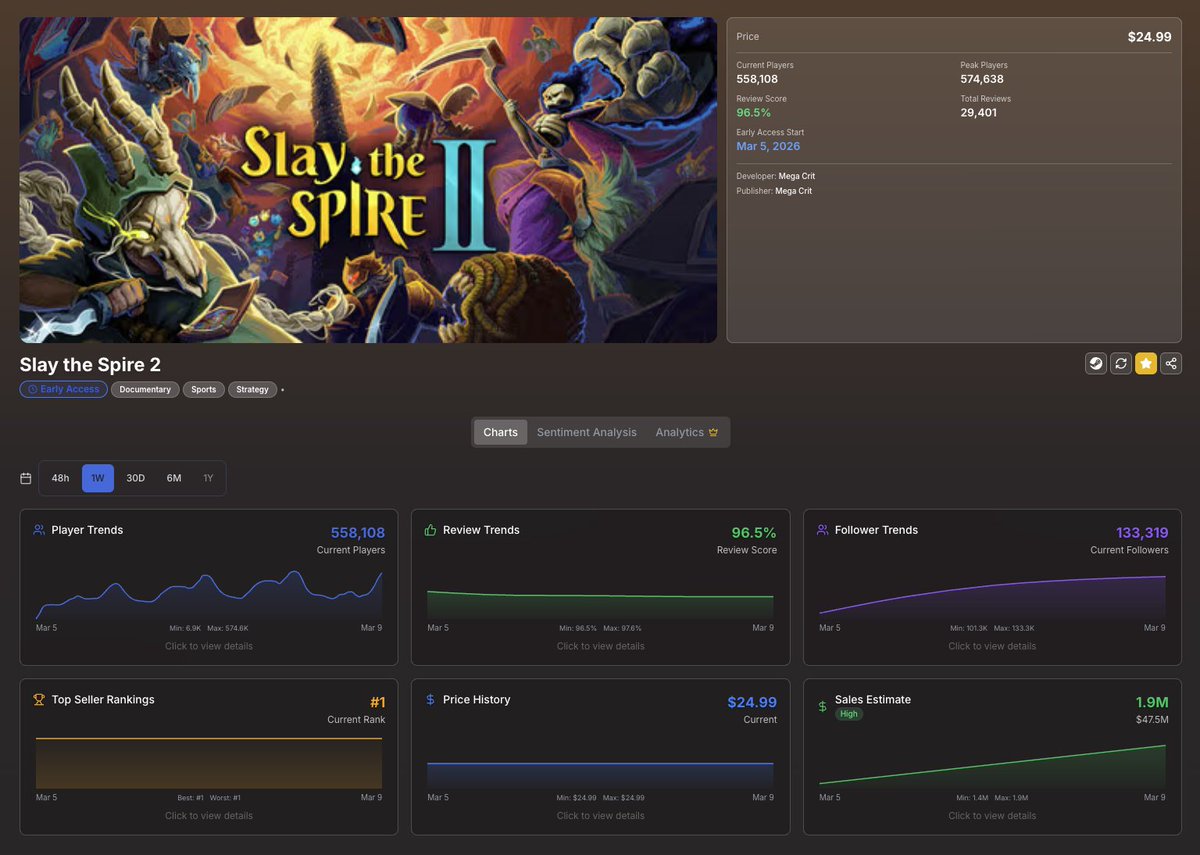Click the Documentary genre tag
The width and height of the screenshot is (1200, 855).
[145, 389]
